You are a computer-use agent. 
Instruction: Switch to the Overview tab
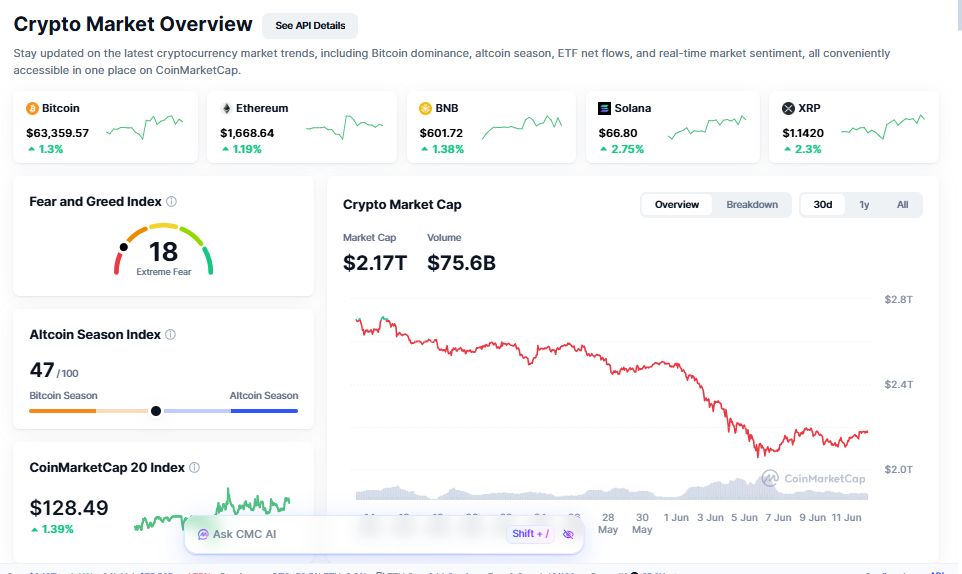677,205
